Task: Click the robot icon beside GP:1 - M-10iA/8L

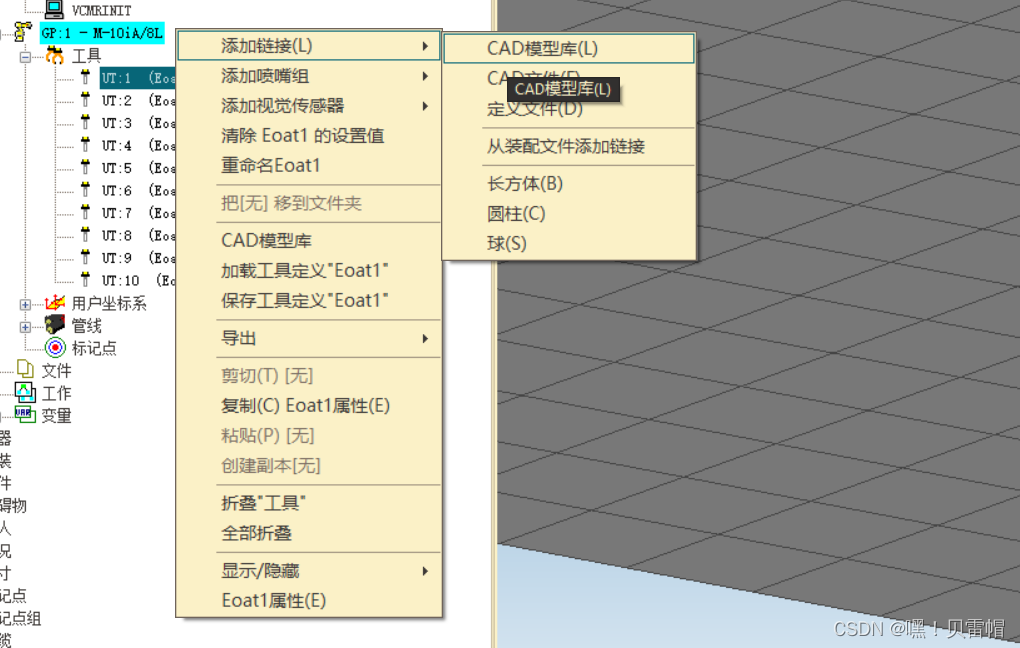Action: [x=23, y=31]
